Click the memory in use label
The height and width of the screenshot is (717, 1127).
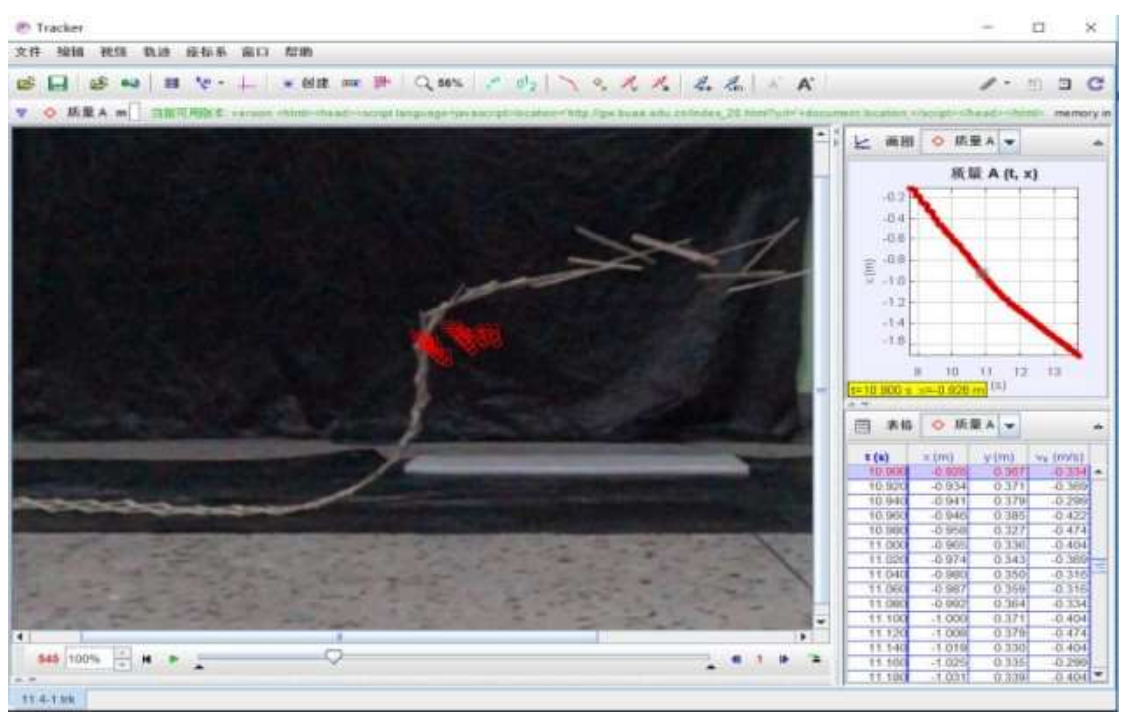[1082, 113]
